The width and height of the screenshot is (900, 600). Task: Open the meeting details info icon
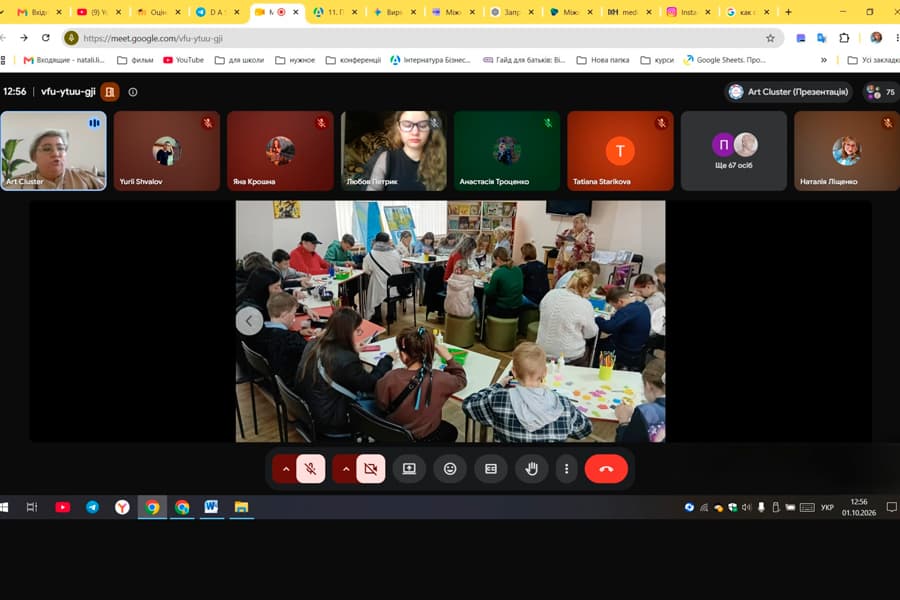[x=133, y=92]
